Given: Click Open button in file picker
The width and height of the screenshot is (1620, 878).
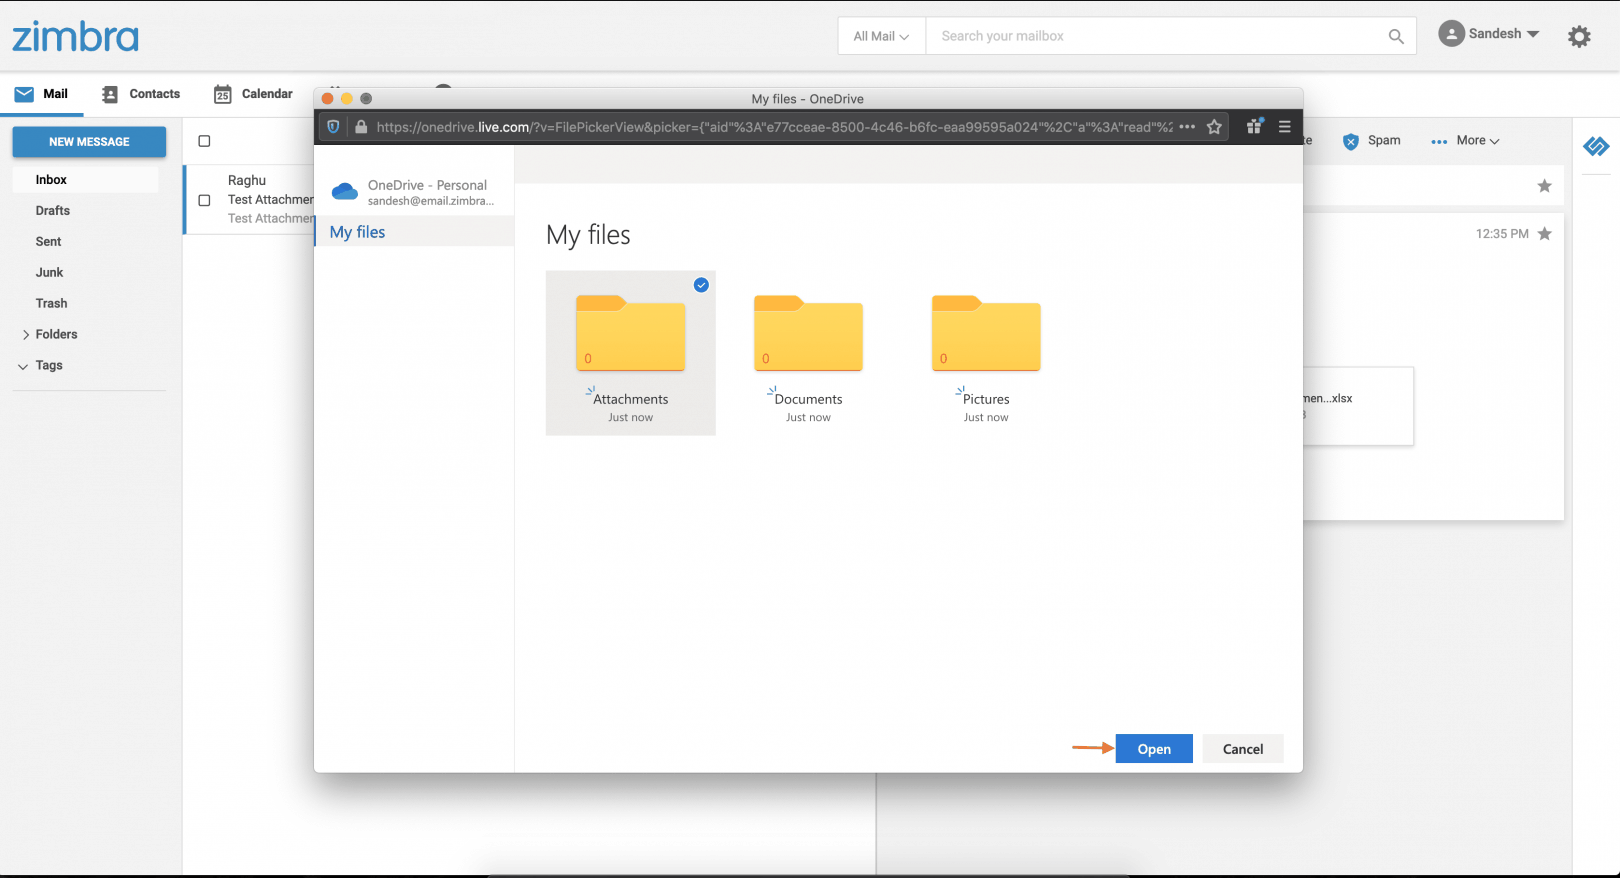Looking at the screenshot, I should pos(1154,749).
